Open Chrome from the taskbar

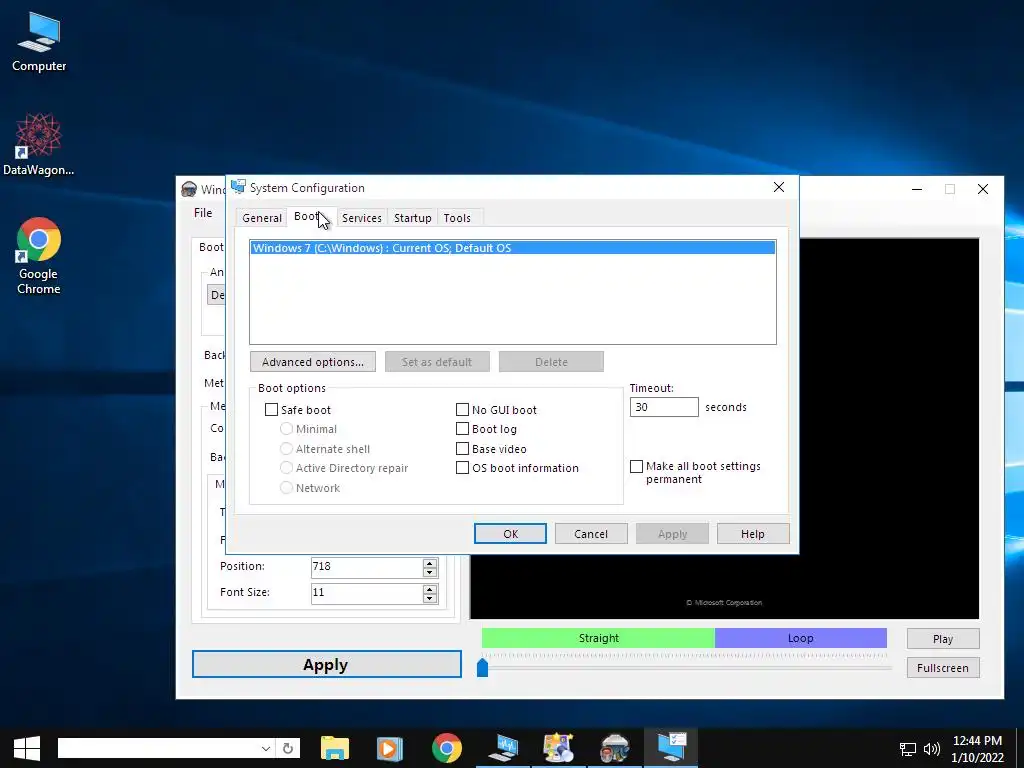(x=447, y=748)
